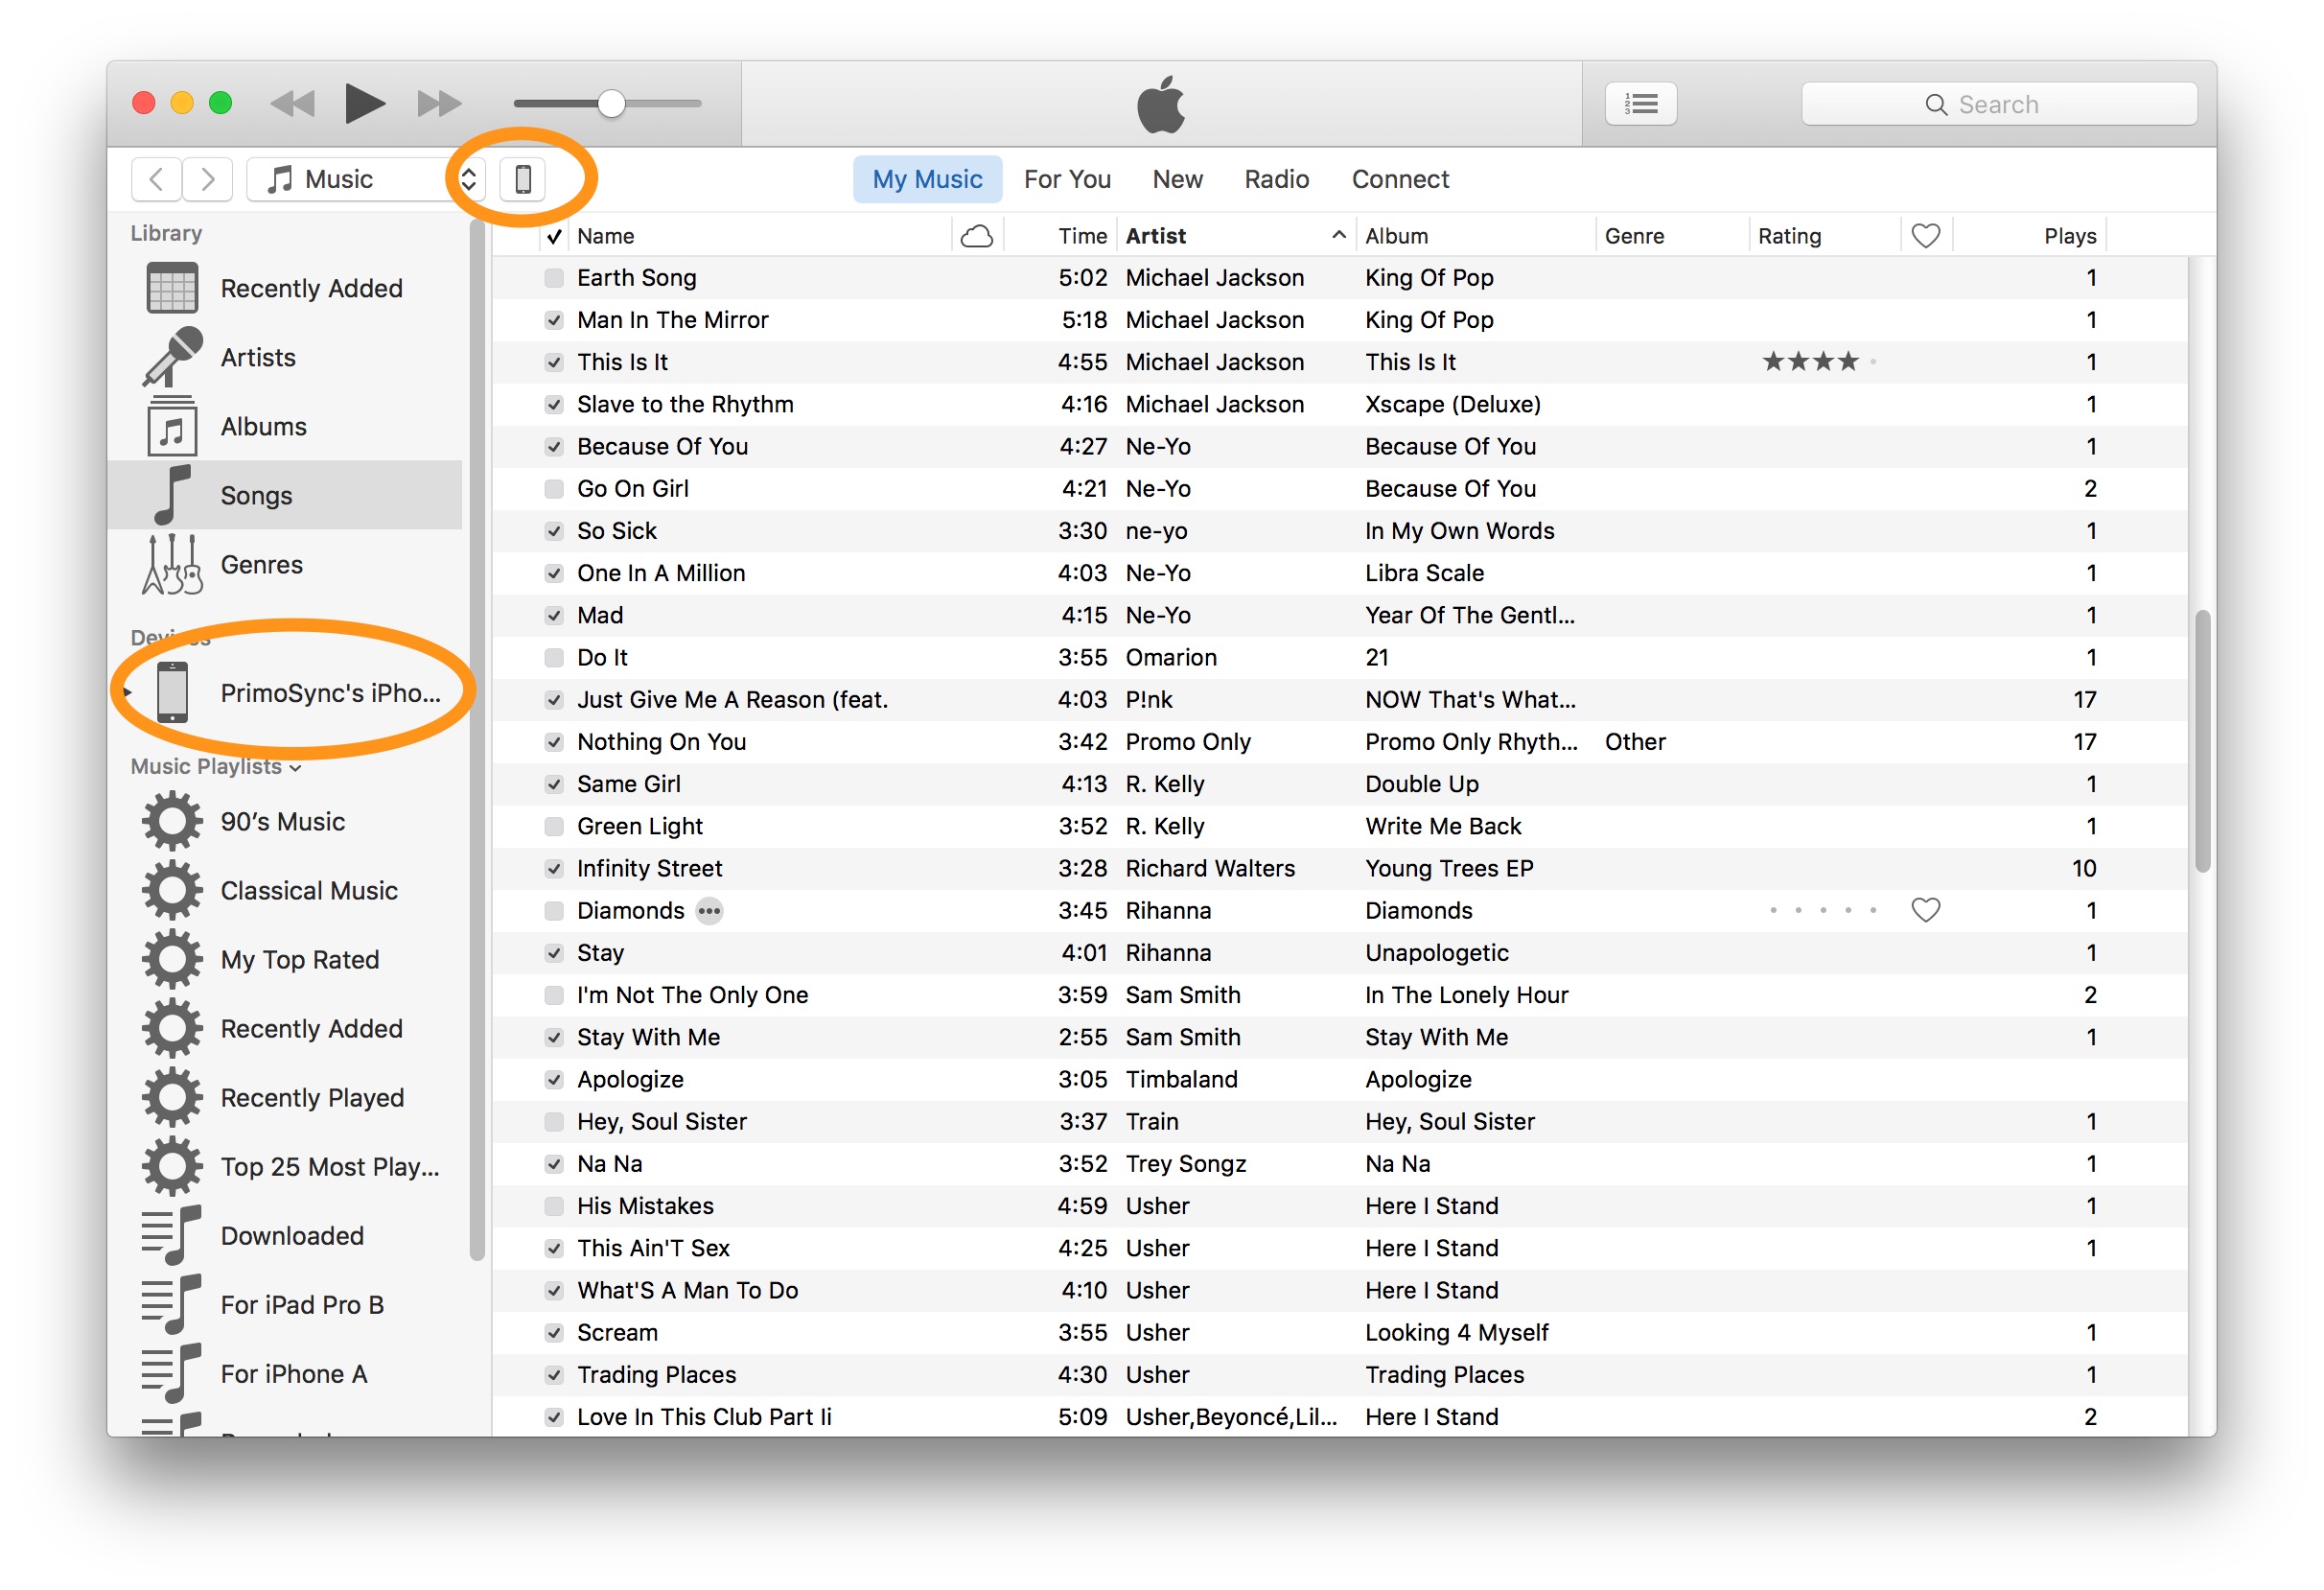This screenshot has height=1590, width=2324.
Task: Select Artists in the Library sidebar
Action: (285, 357)
